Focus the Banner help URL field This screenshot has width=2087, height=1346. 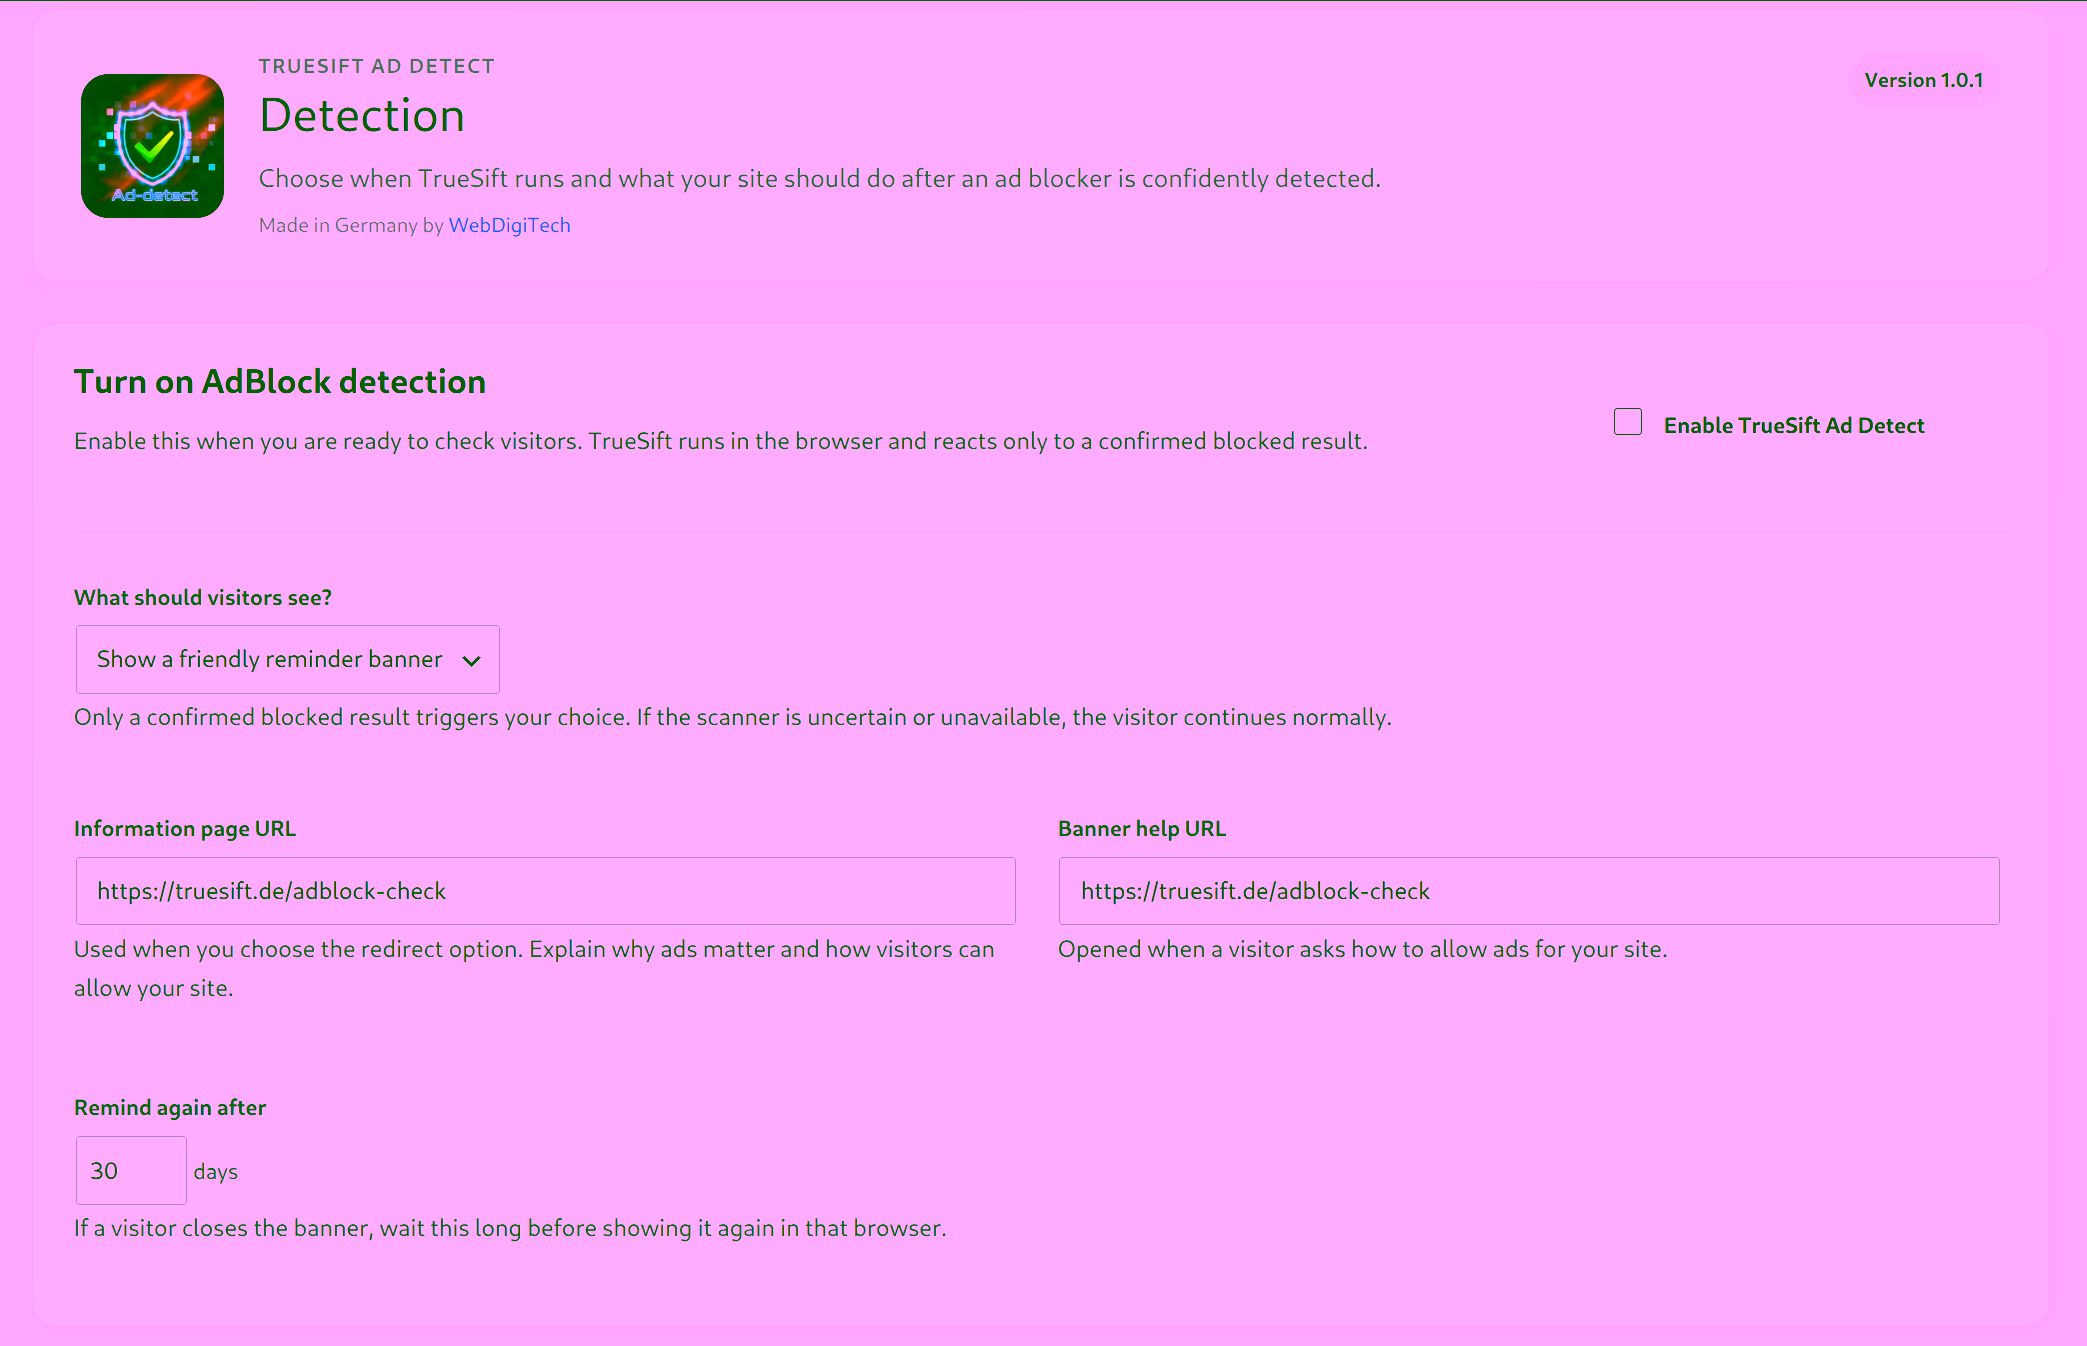point(1529,891)
